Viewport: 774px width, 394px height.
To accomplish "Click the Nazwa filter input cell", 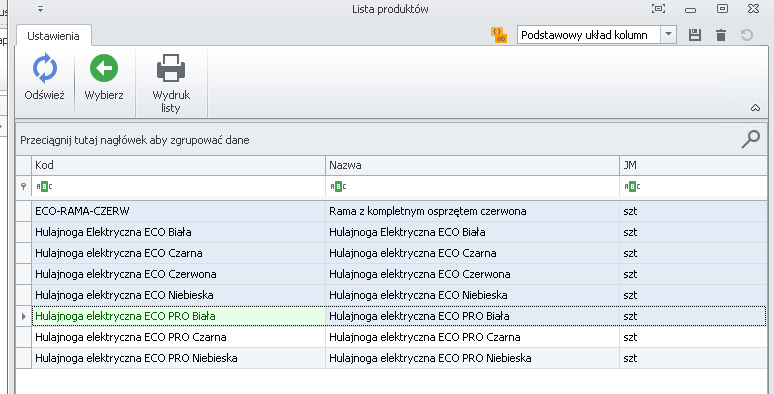I will pyautogui.click(x=472, y=187).
